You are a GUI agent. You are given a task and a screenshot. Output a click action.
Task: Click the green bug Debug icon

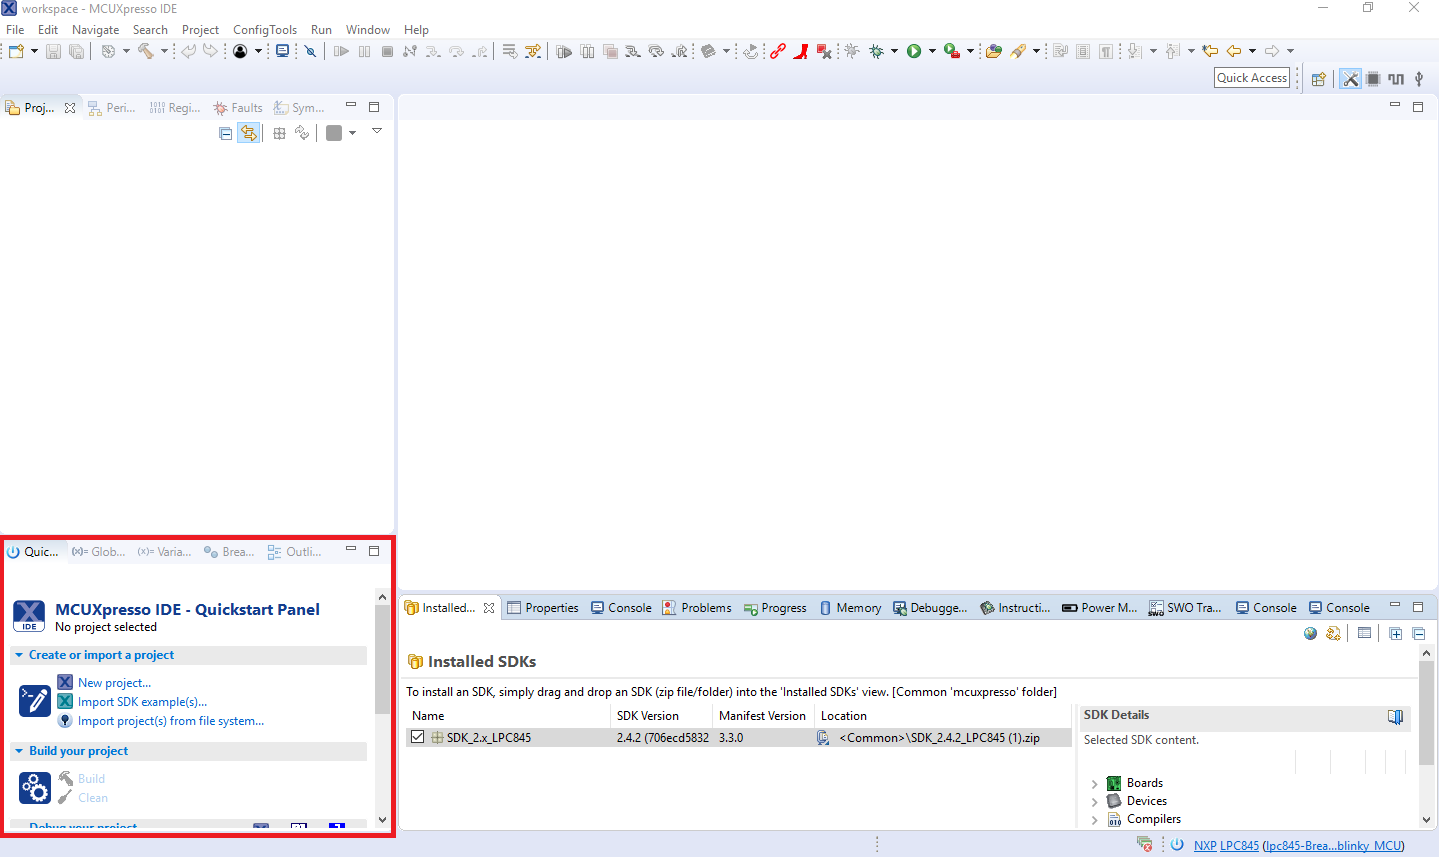876,51
